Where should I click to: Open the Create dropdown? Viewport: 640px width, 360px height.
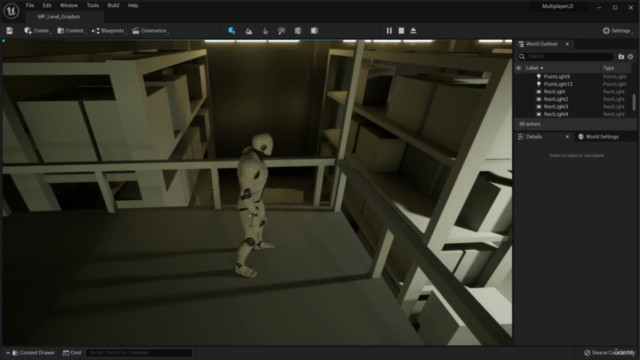point(37,31)
